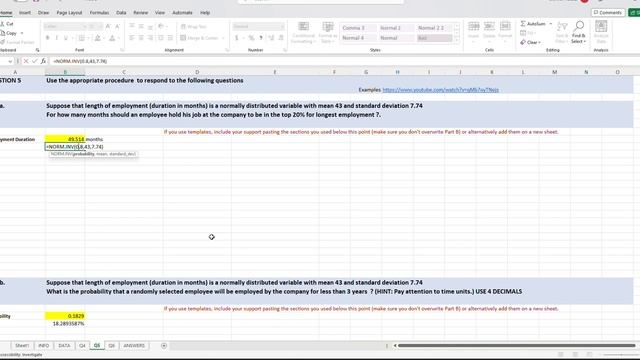Open Sort & Filter menu
This screenshot has width=640, height=360.
[x=562, y=33]
